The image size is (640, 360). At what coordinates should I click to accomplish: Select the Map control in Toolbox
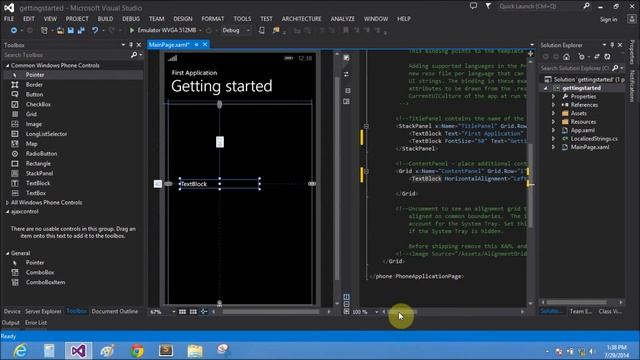(x=31, y=144)
